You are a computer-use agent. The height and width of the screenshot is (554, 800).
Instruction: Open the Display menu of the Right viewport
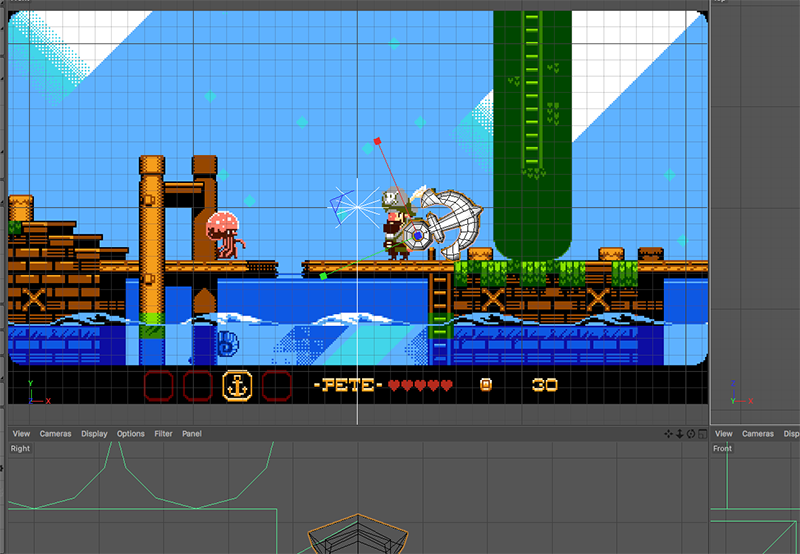[94, 434]
